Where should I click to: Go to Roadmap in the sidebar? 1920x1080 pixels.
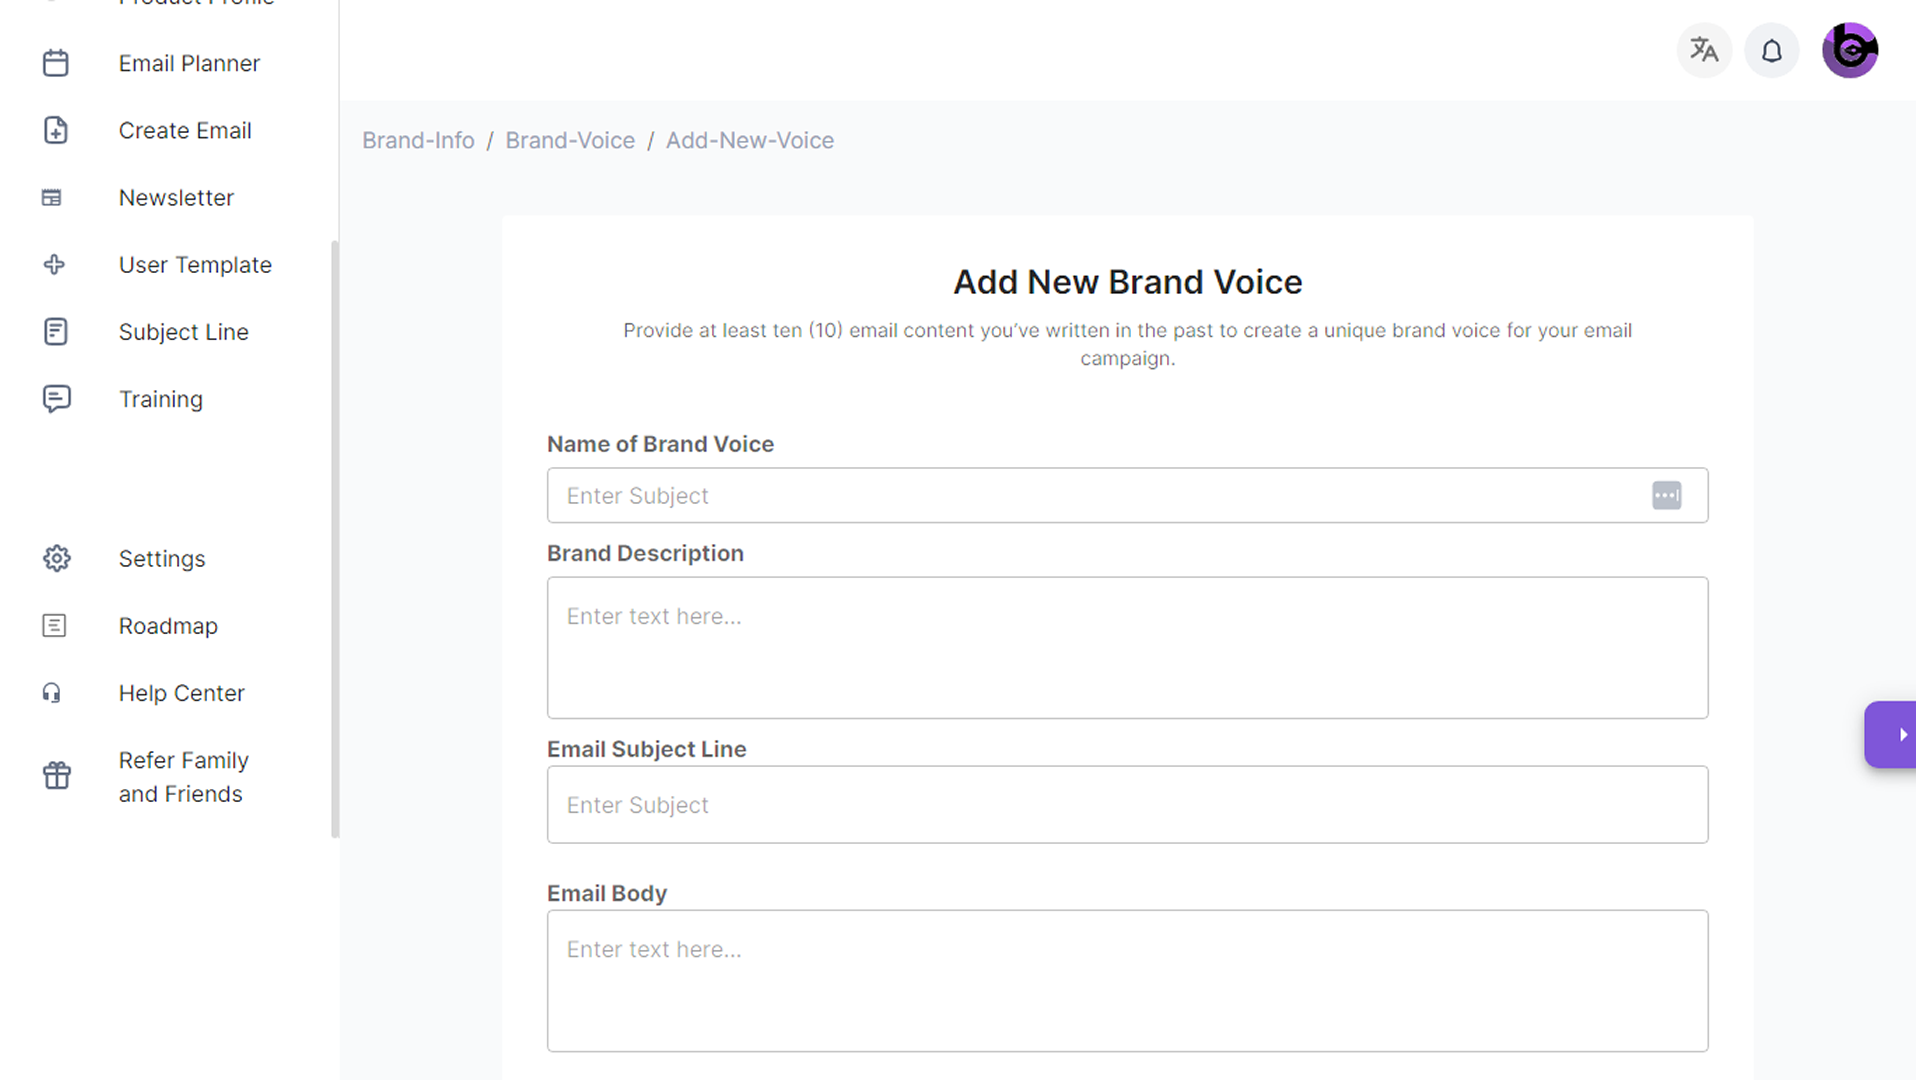pos(168,626)
